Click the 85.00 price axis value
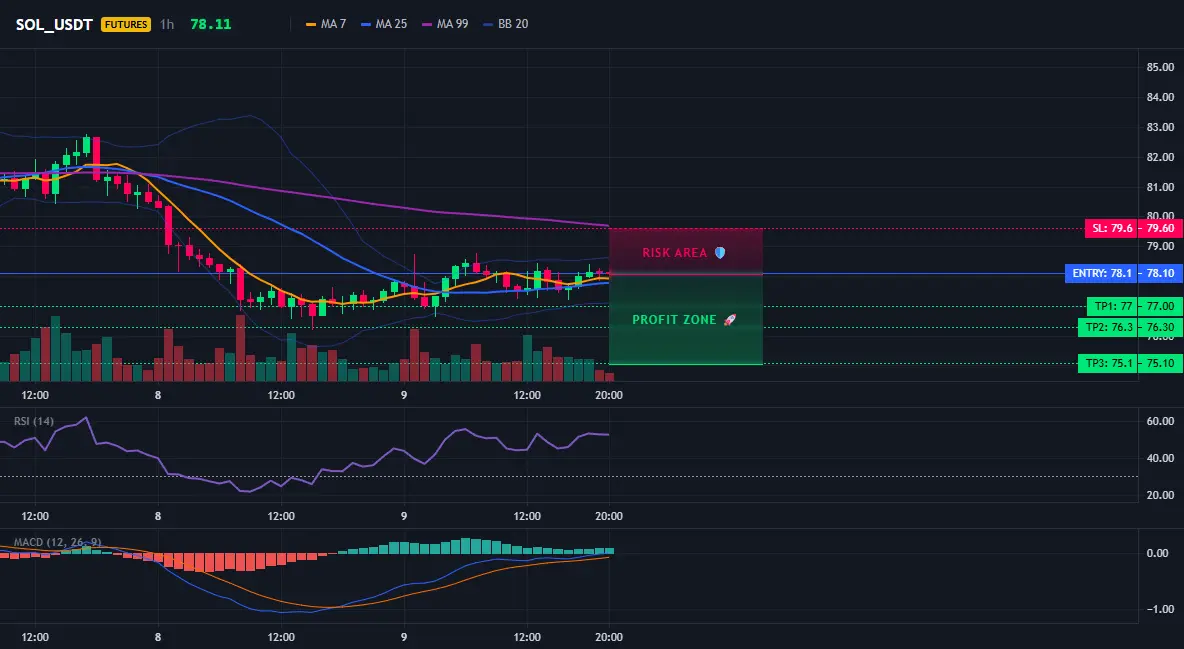This screenshot has height=649, width=1184. (1161, 67)
